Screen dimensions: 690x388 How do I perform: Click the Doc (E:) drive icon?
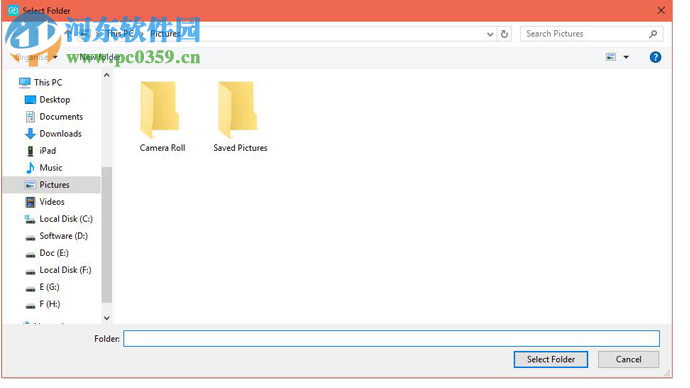point(30,255)
